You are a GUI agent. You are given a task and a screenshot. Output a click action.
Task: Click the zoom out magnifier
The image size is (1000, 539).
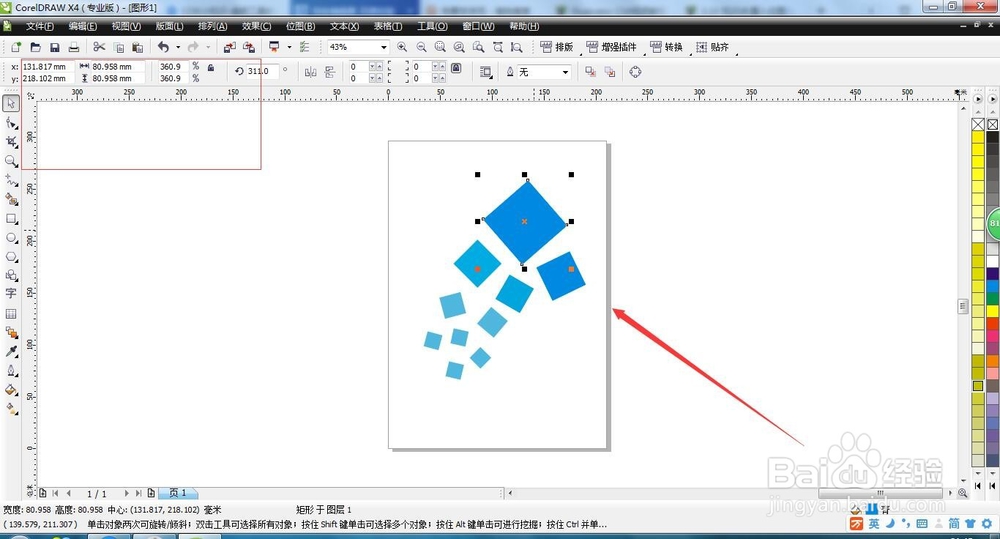[421, 47]
